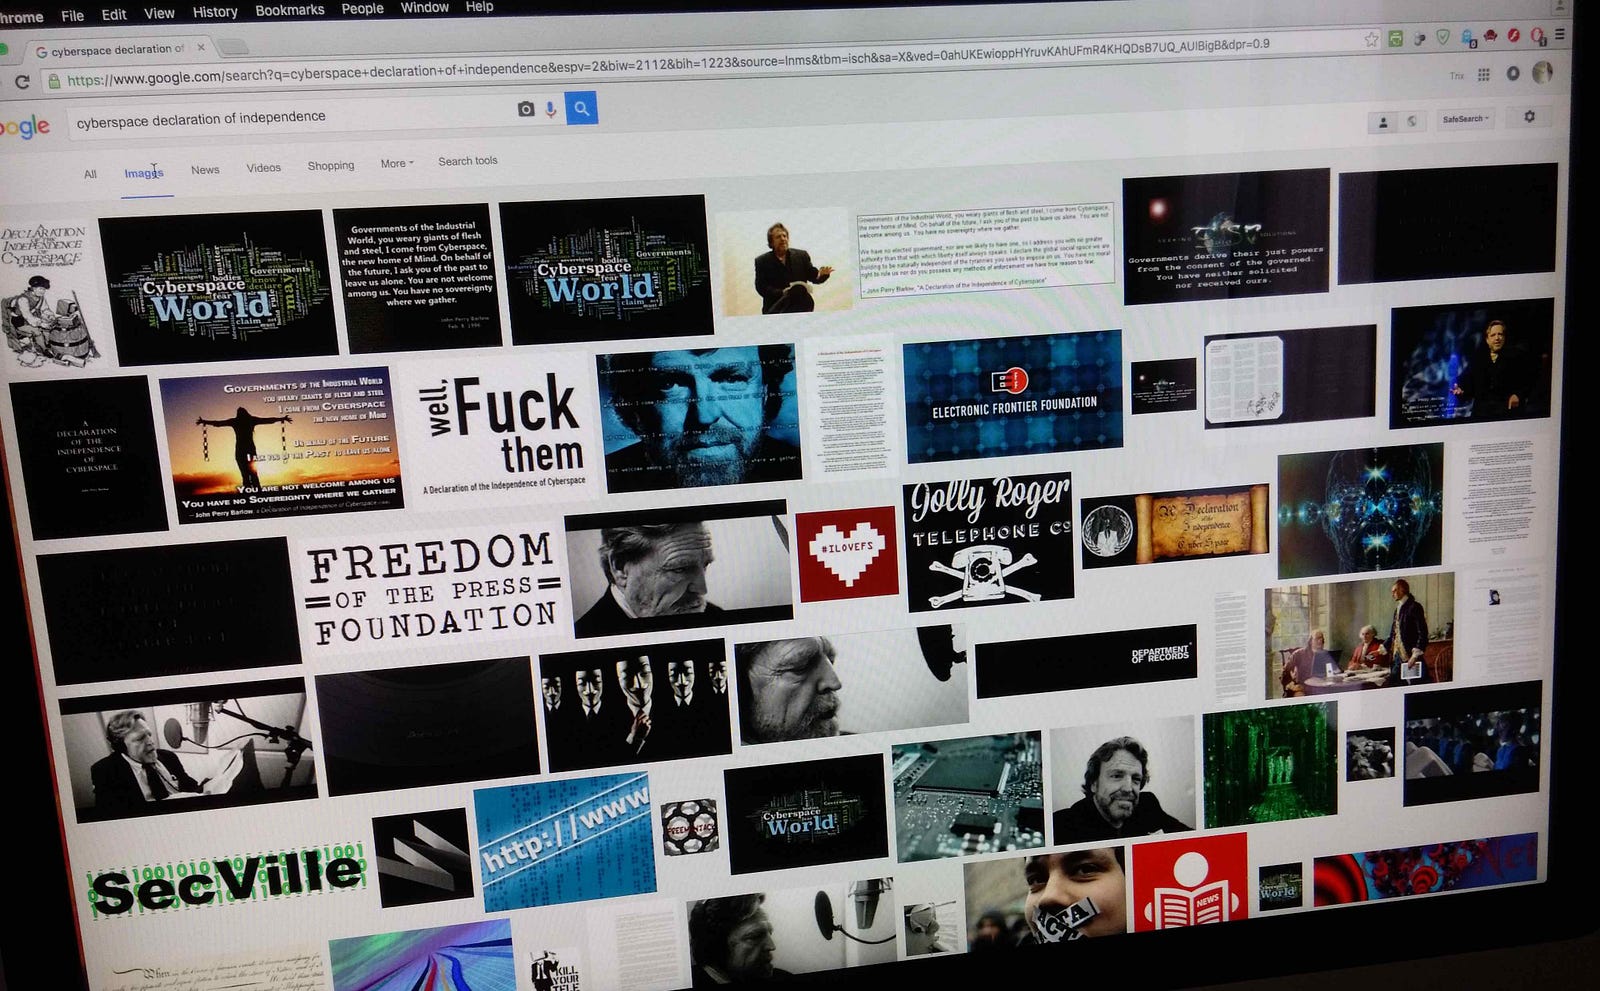Open Google notifications bell
This screenshot has width=1600, height=991.
click(x=1512, y=74)
